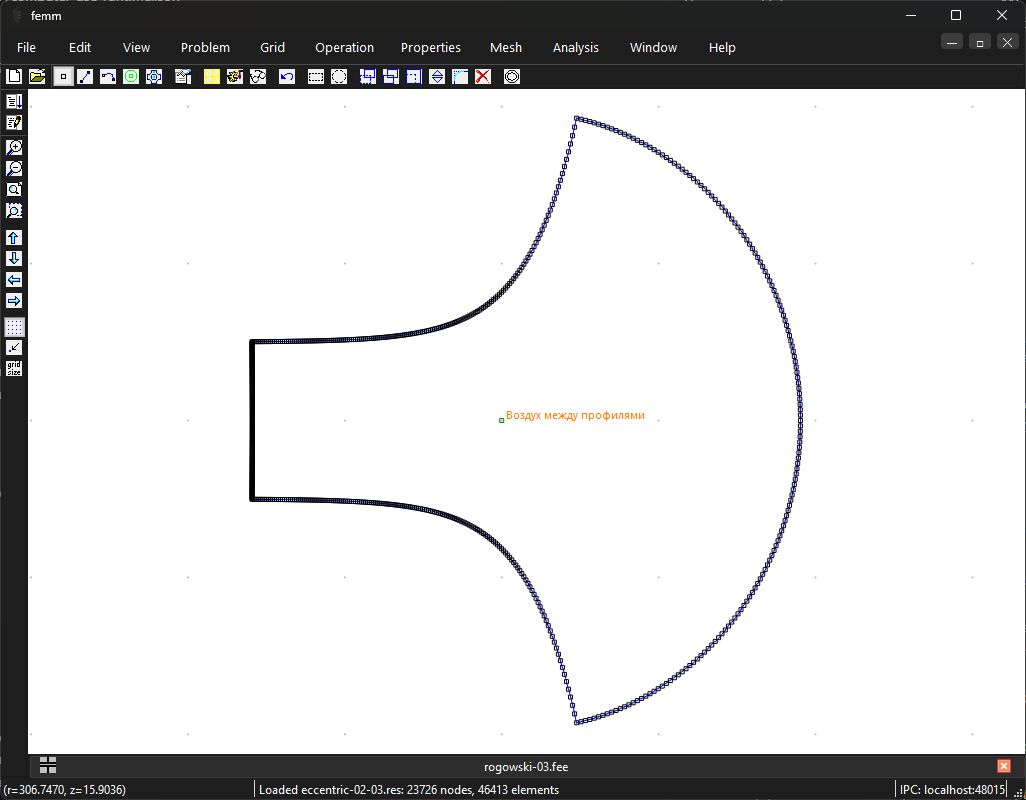Toggle the grid display button
1026x800 pixels.
click(14, 326)
